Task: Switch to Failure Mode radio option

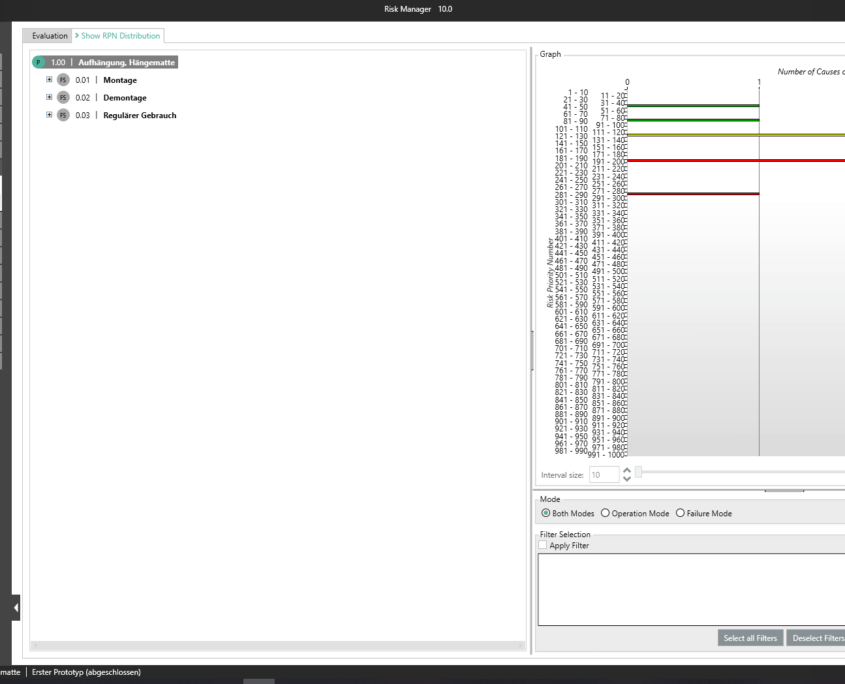Action: pos(681,513)
